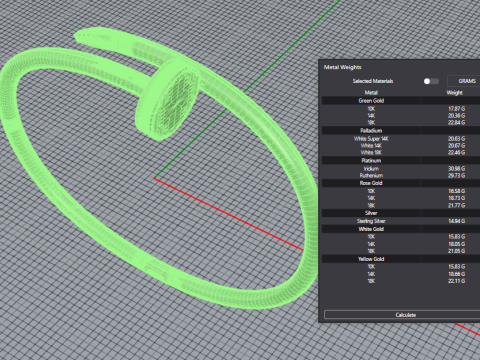The height and width of the screenshot is (360, 480).
Task: Select the White 14K palladium row
Action: (401, 145)
